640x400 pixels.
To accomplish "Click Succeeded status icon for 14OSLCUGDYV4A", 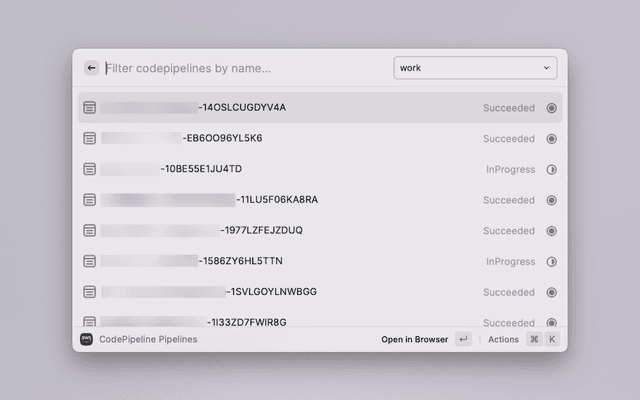I will tap(551, 108).
